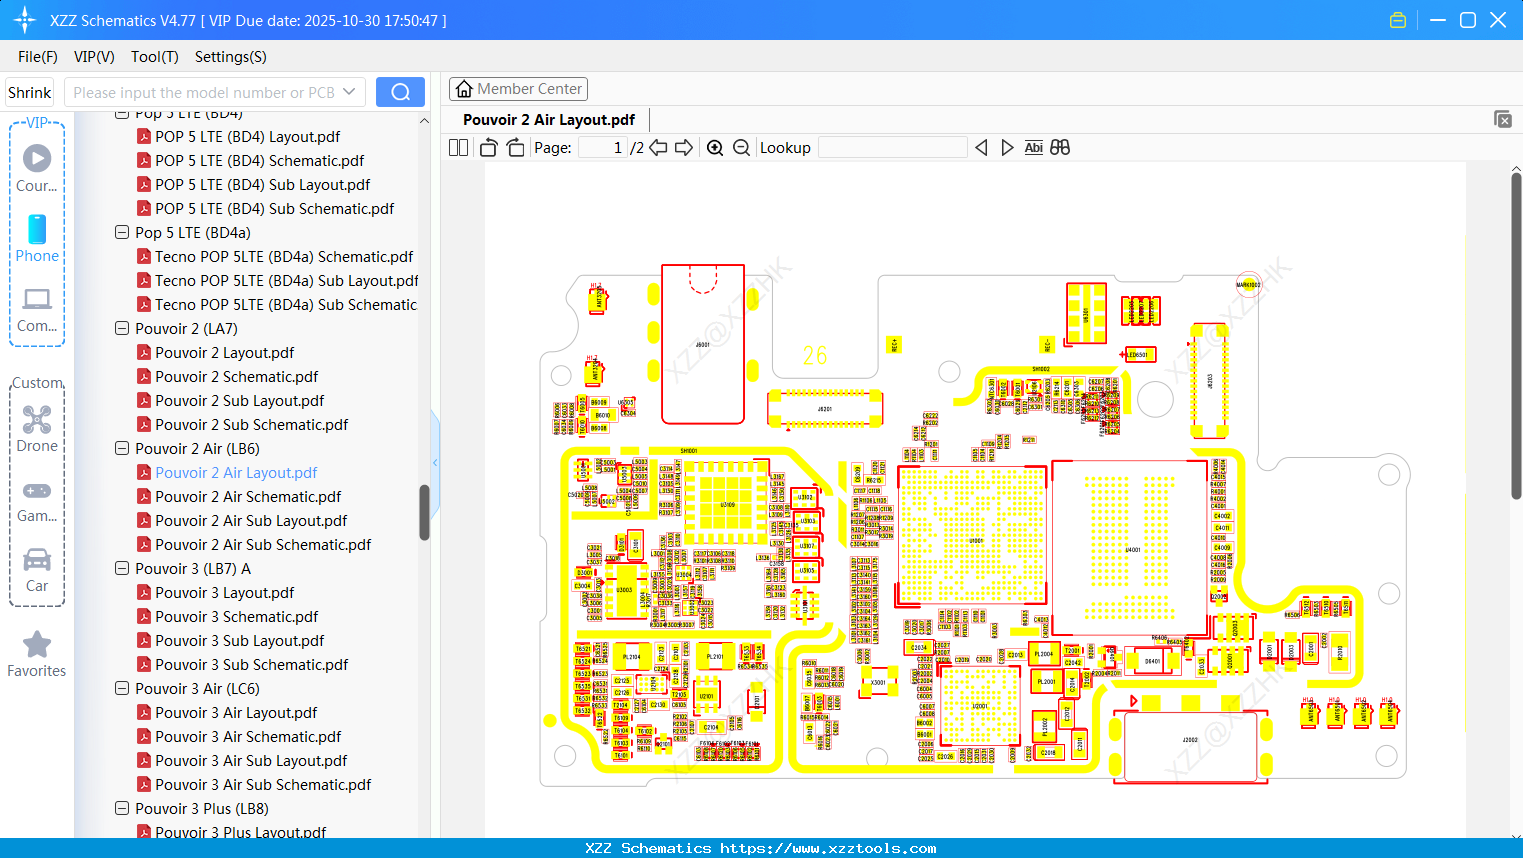Rotate the layout clockwise

coord(514,147)
